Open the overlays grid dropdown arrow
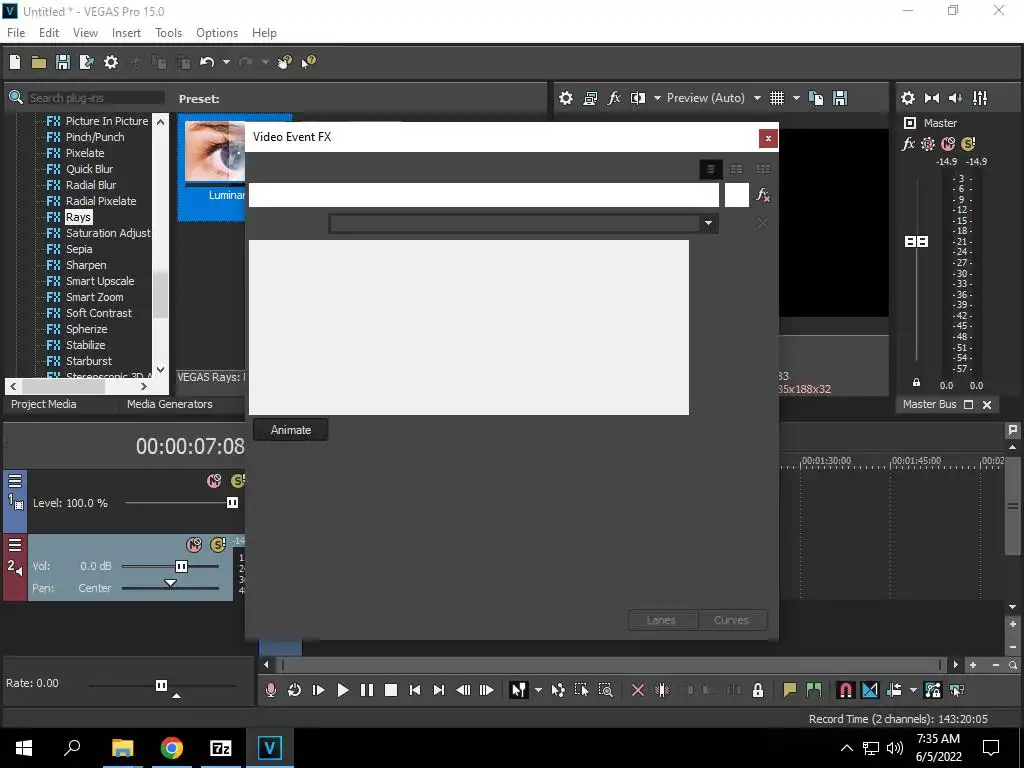Screen dimensions: 1024x768 796,98
